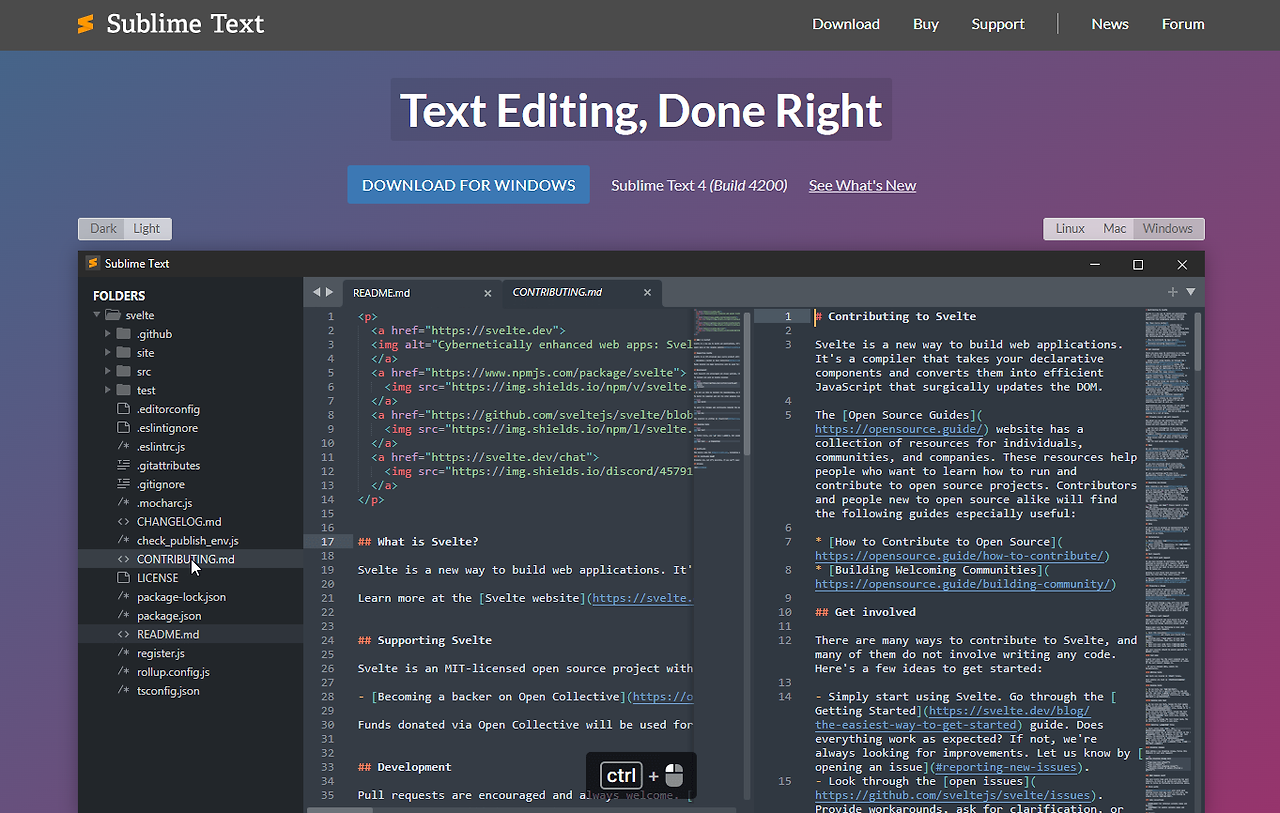Viewport: 1280px width, 813px height.
Task: Click line number 17 in the README.md gutter
Action: [328, 542]
